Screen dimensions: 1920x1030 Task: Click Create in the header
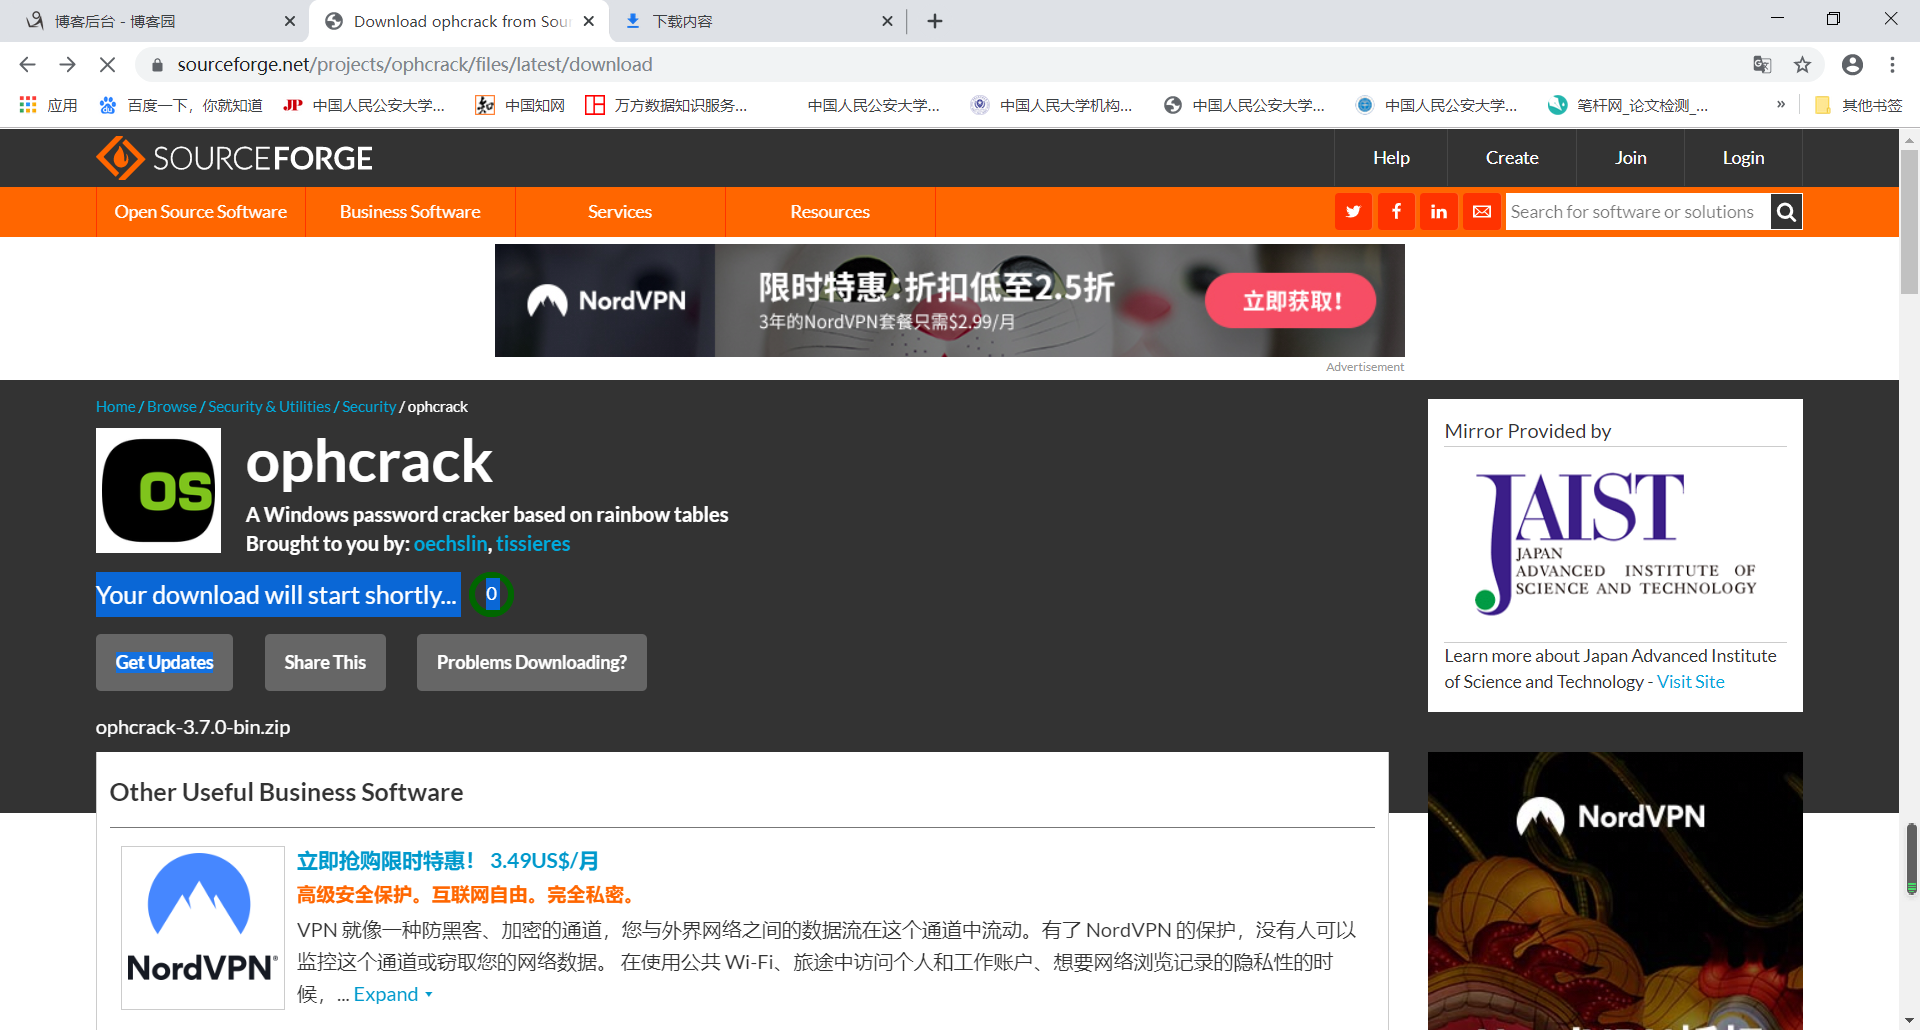point(1512,158)
